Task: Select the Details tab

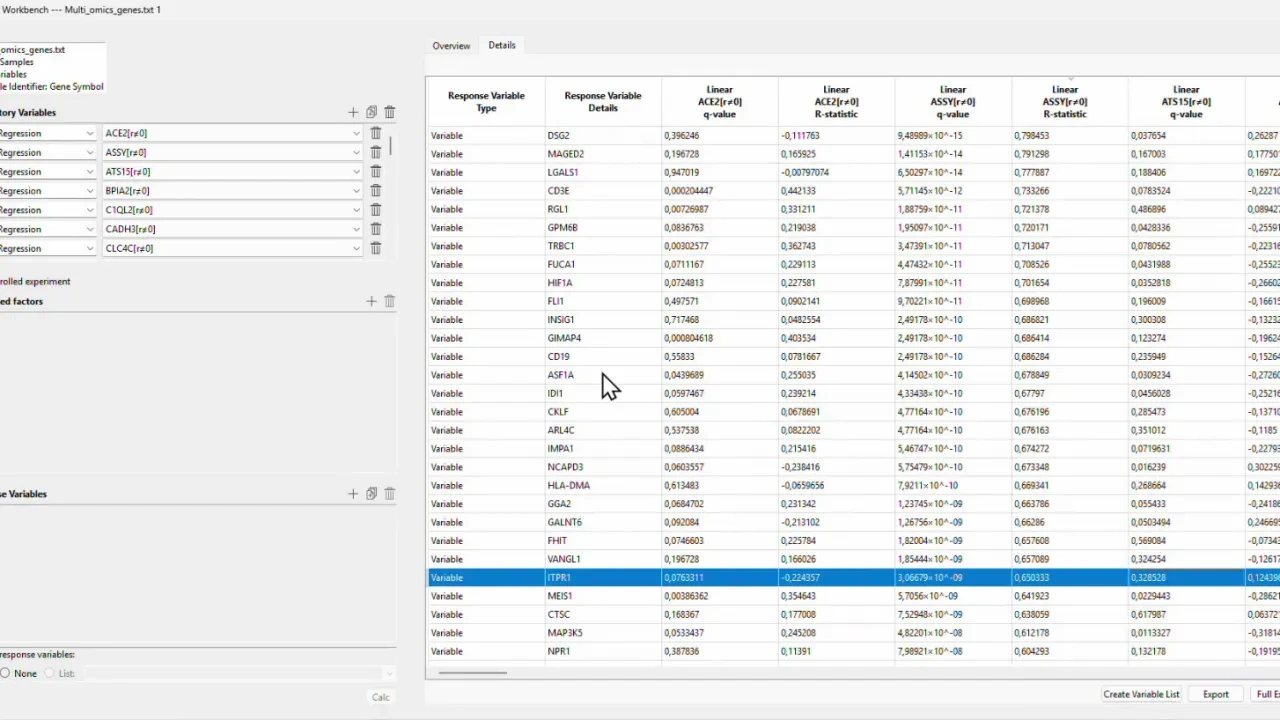Action: (502, 45)
